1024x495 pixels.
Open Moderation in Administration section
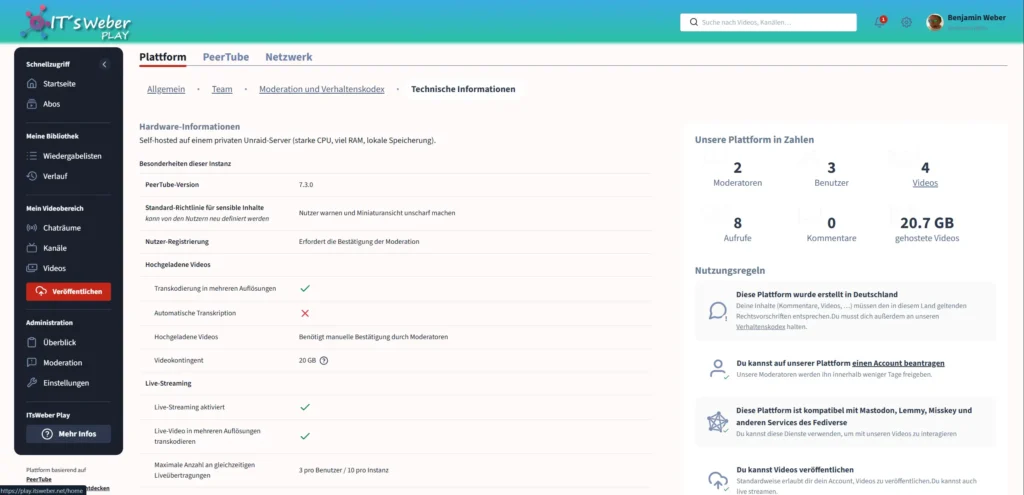pos(62,363)
